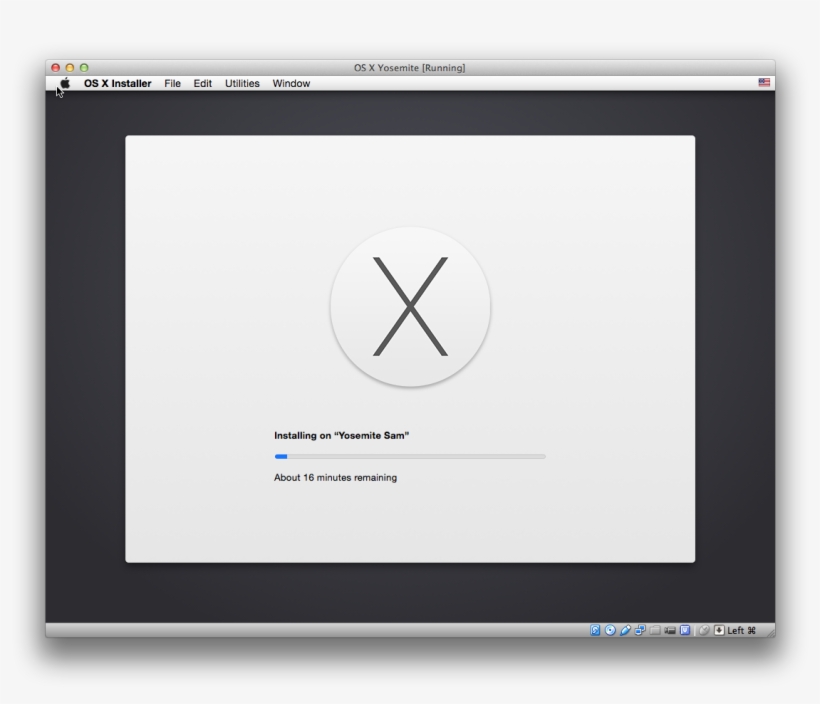Click the audio status indicator icon
Screen dimensions: 820x704
click(x=624, y=630)
